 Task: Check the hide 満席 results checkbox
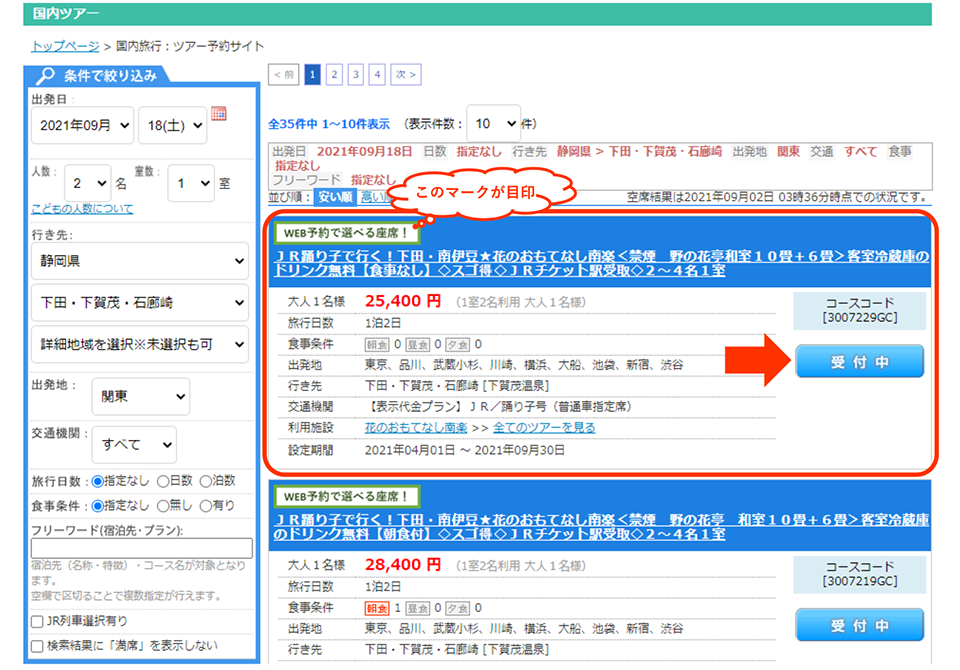(x=37, y=647)
